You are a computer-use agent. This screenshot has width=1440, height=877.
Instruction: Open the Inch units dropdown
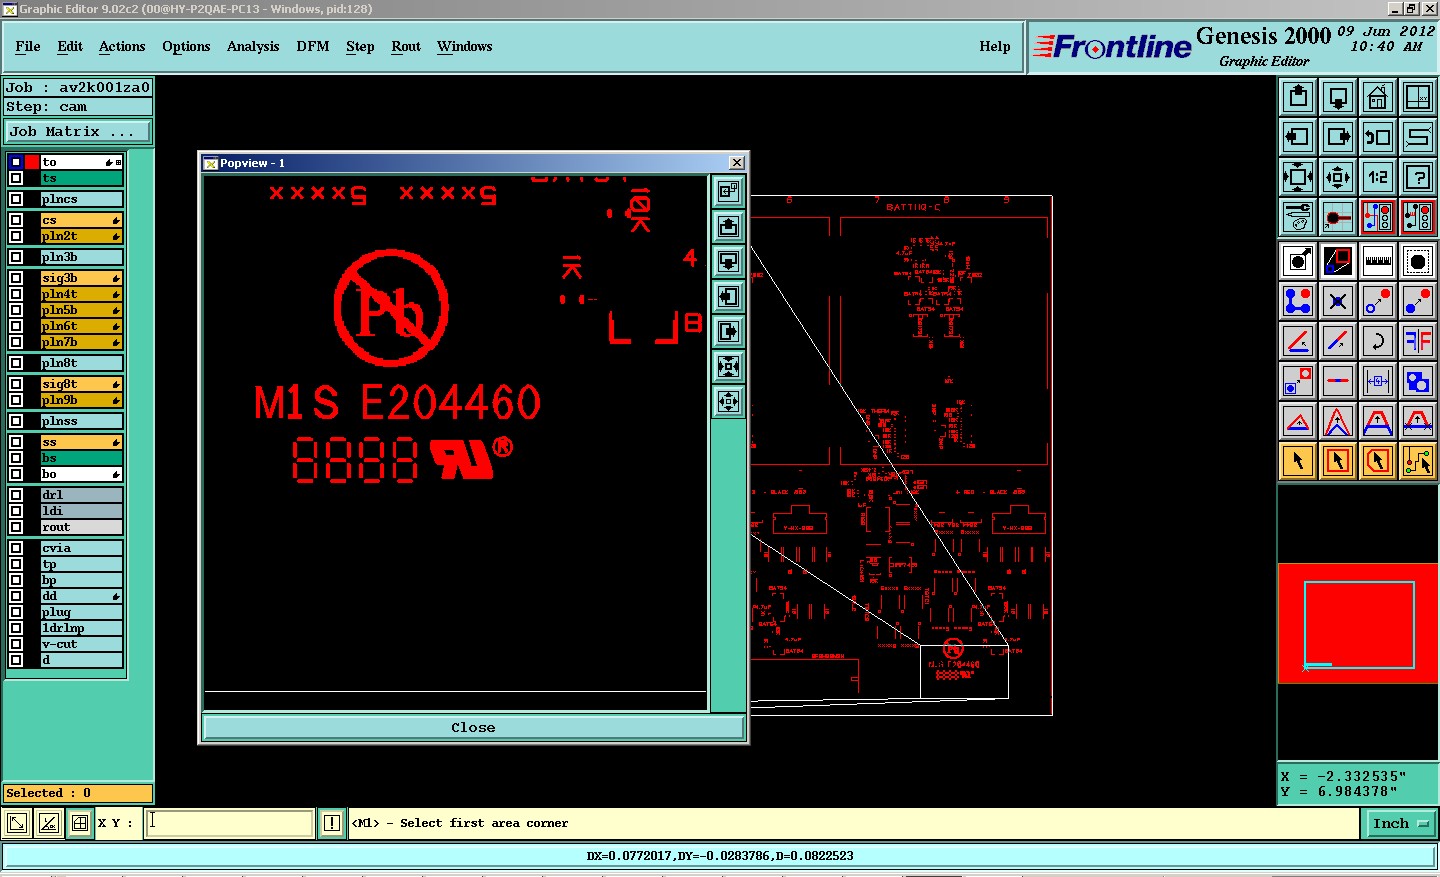(x=1400, y=824)
